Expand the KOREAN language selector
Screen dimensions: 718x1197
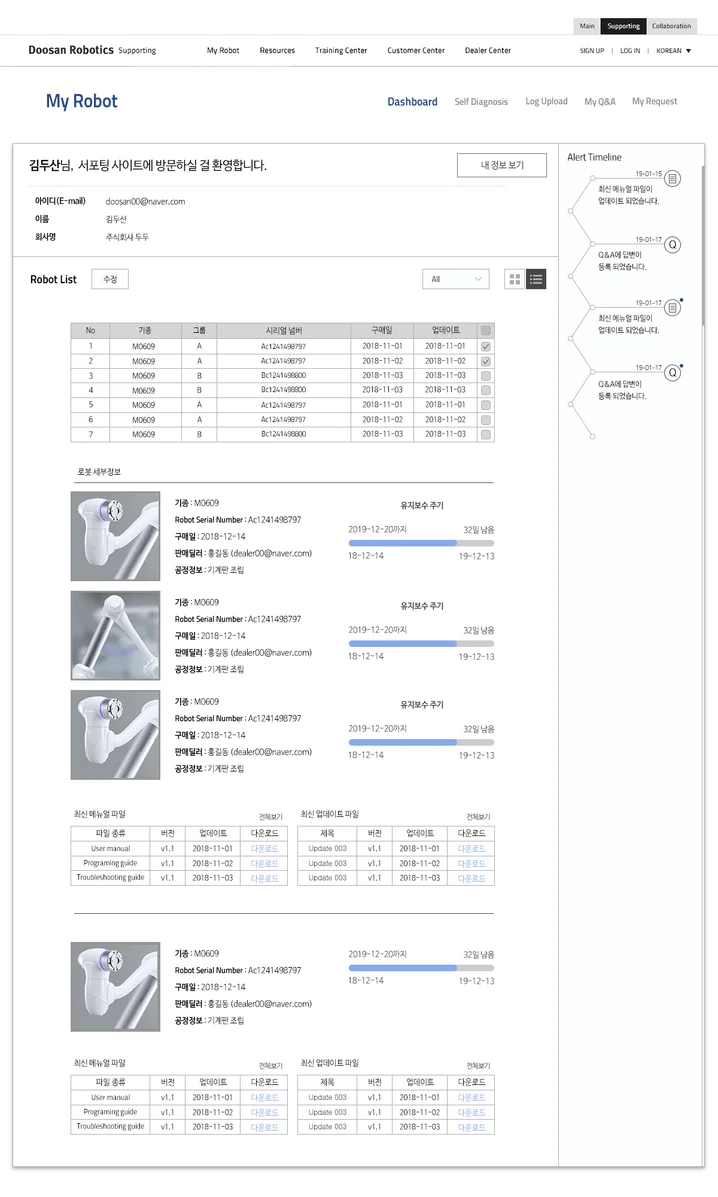673,51
